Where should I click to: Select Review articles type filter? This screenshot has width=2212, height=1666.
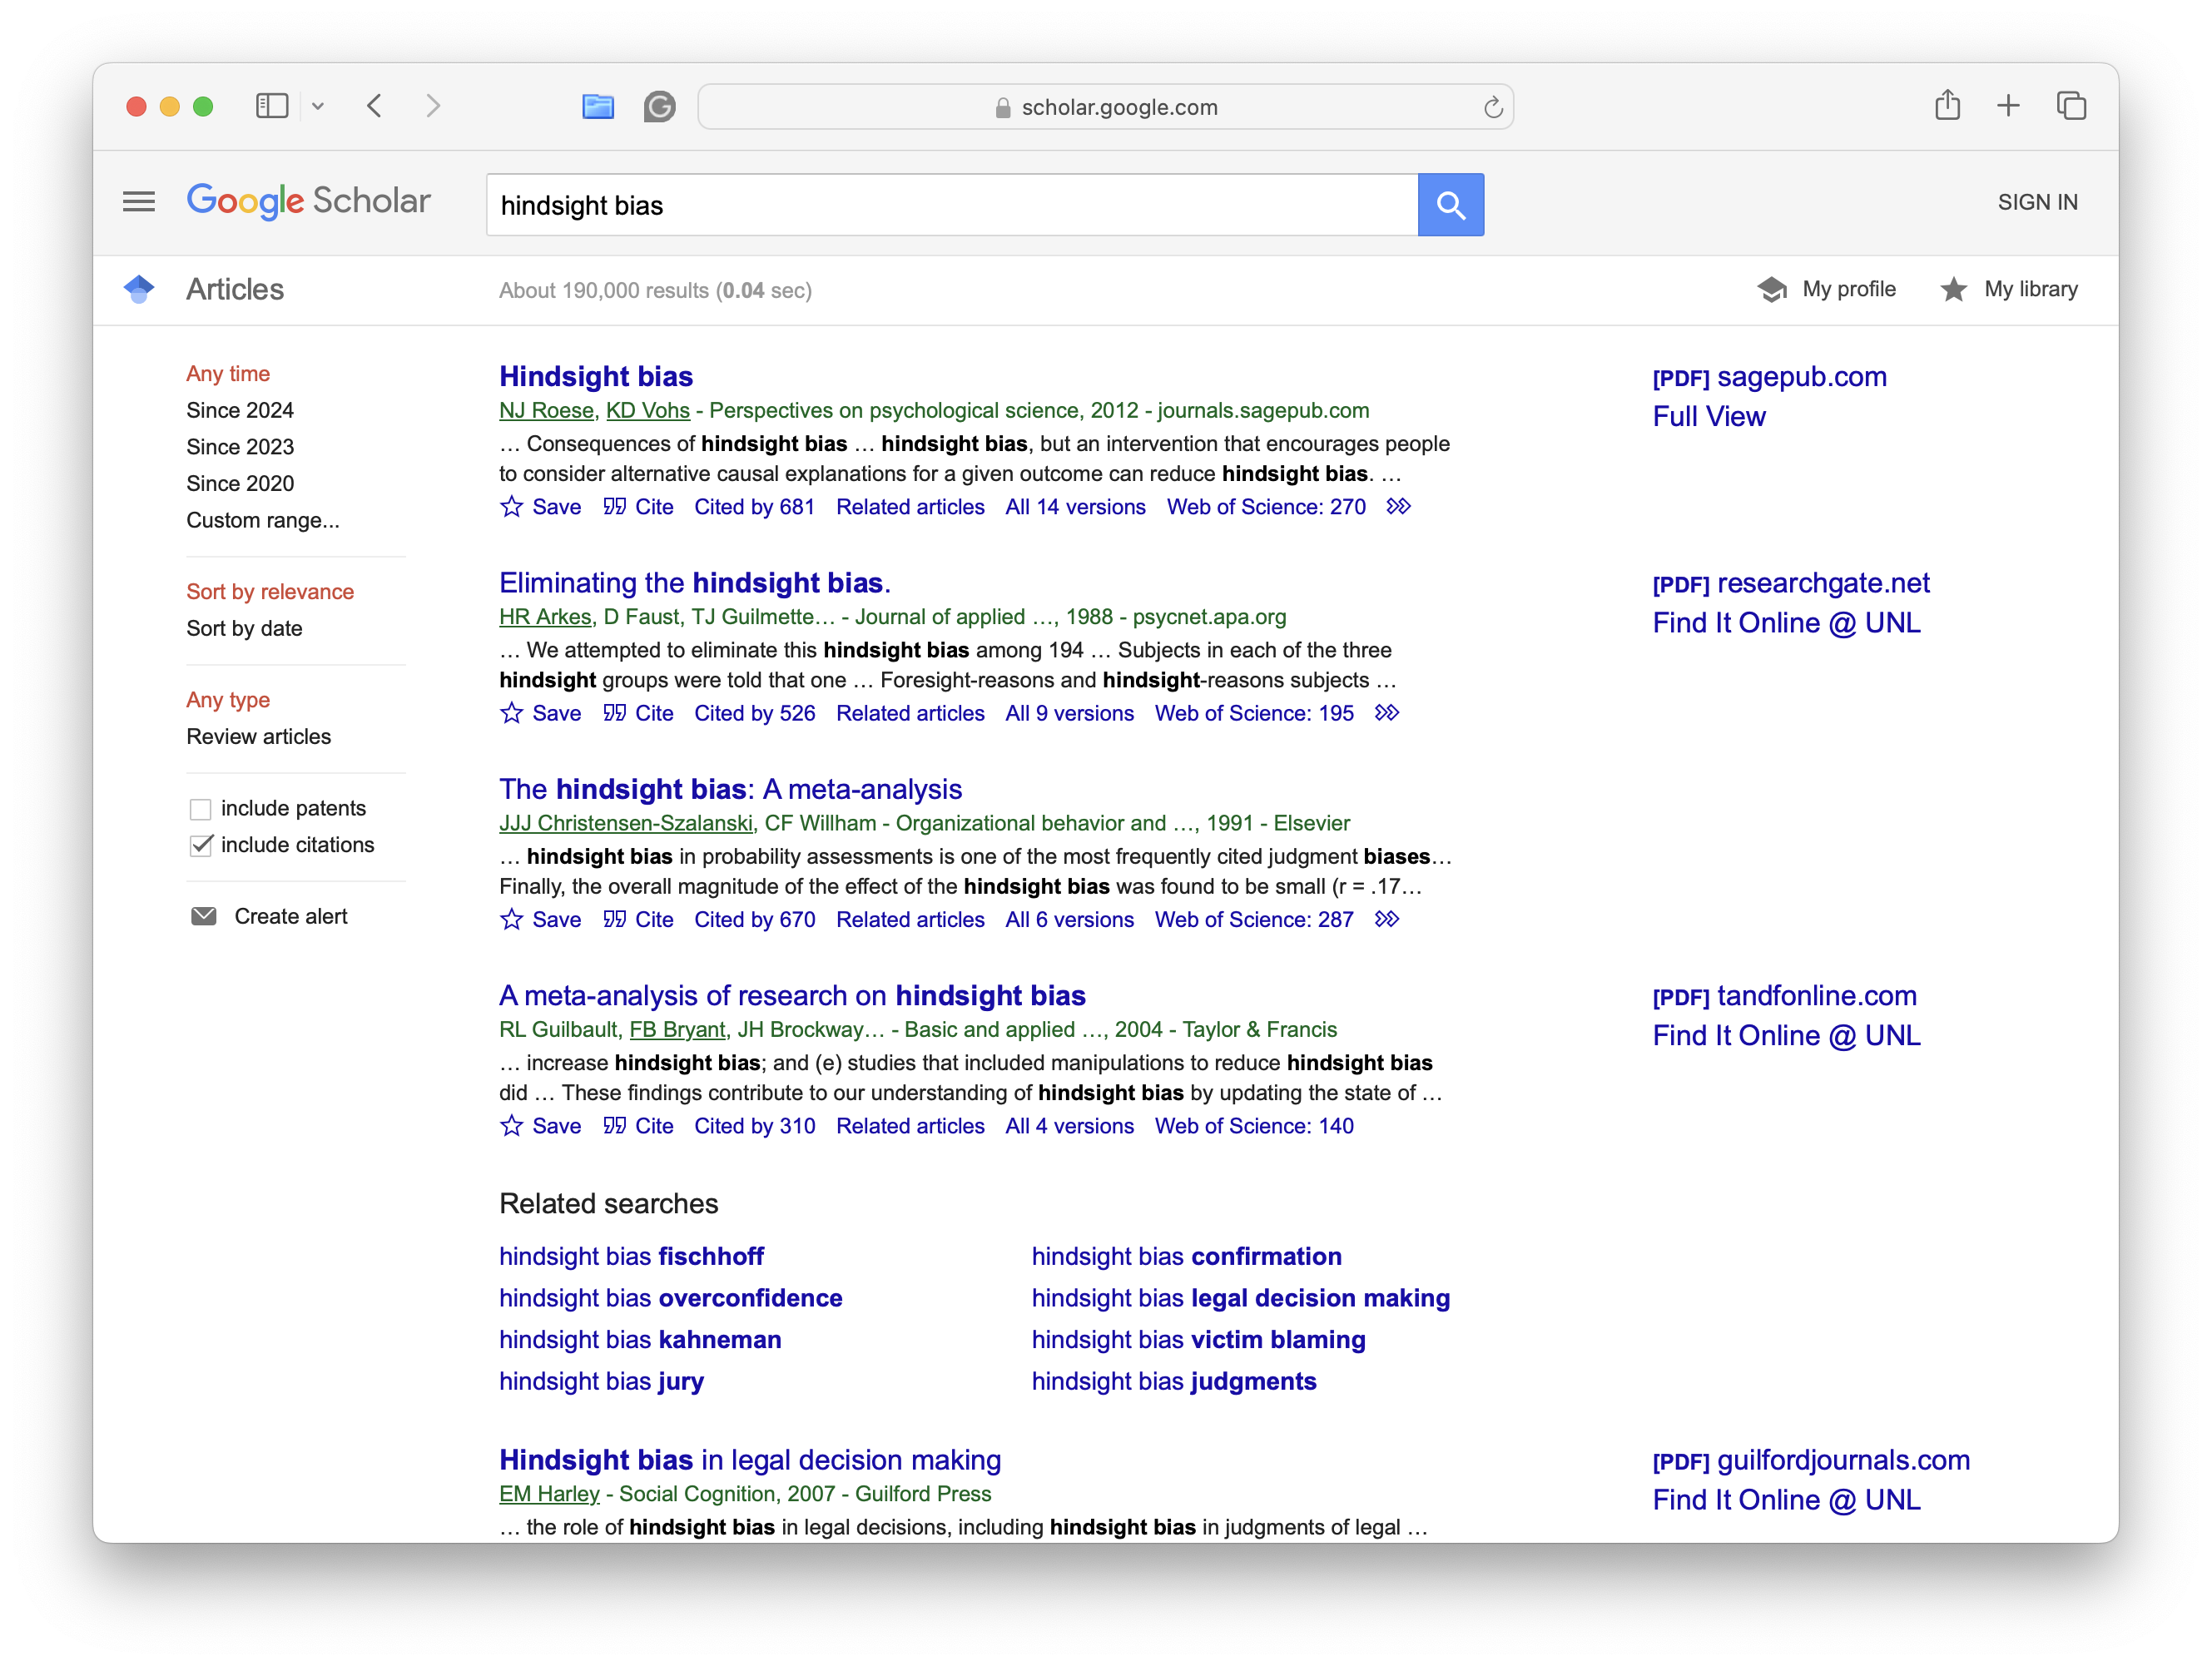[x=258, y=736]
